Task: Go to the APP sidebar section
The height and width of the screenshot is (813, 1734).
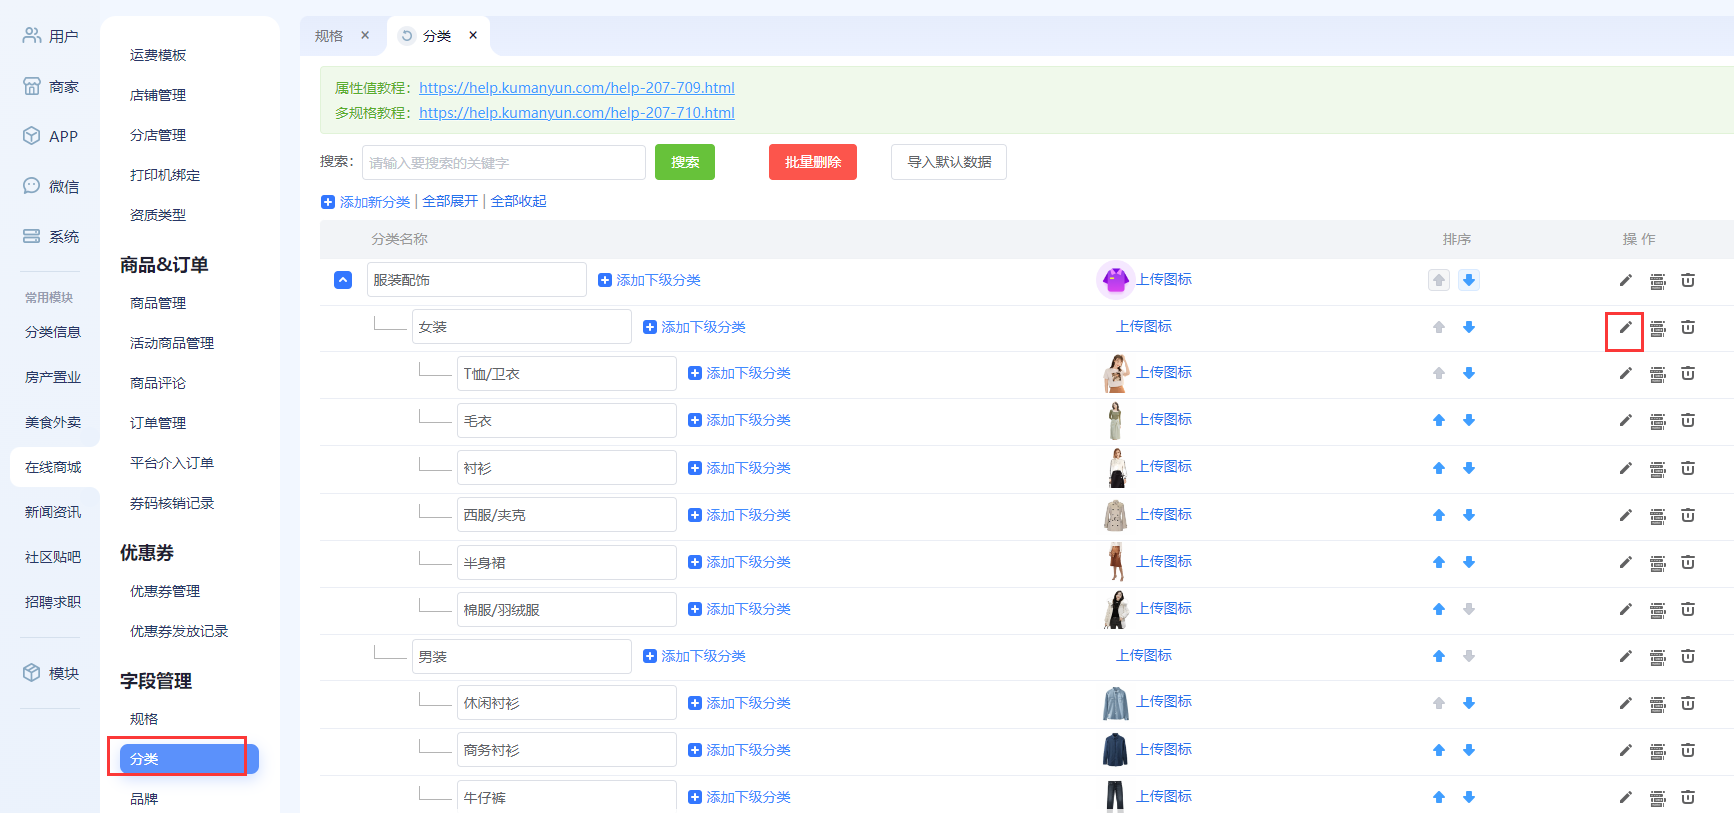Action: [x=50, y=136]
